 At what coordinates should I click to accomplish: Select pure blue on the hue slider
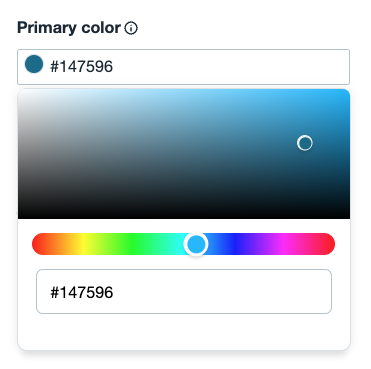tap(234, 244)
